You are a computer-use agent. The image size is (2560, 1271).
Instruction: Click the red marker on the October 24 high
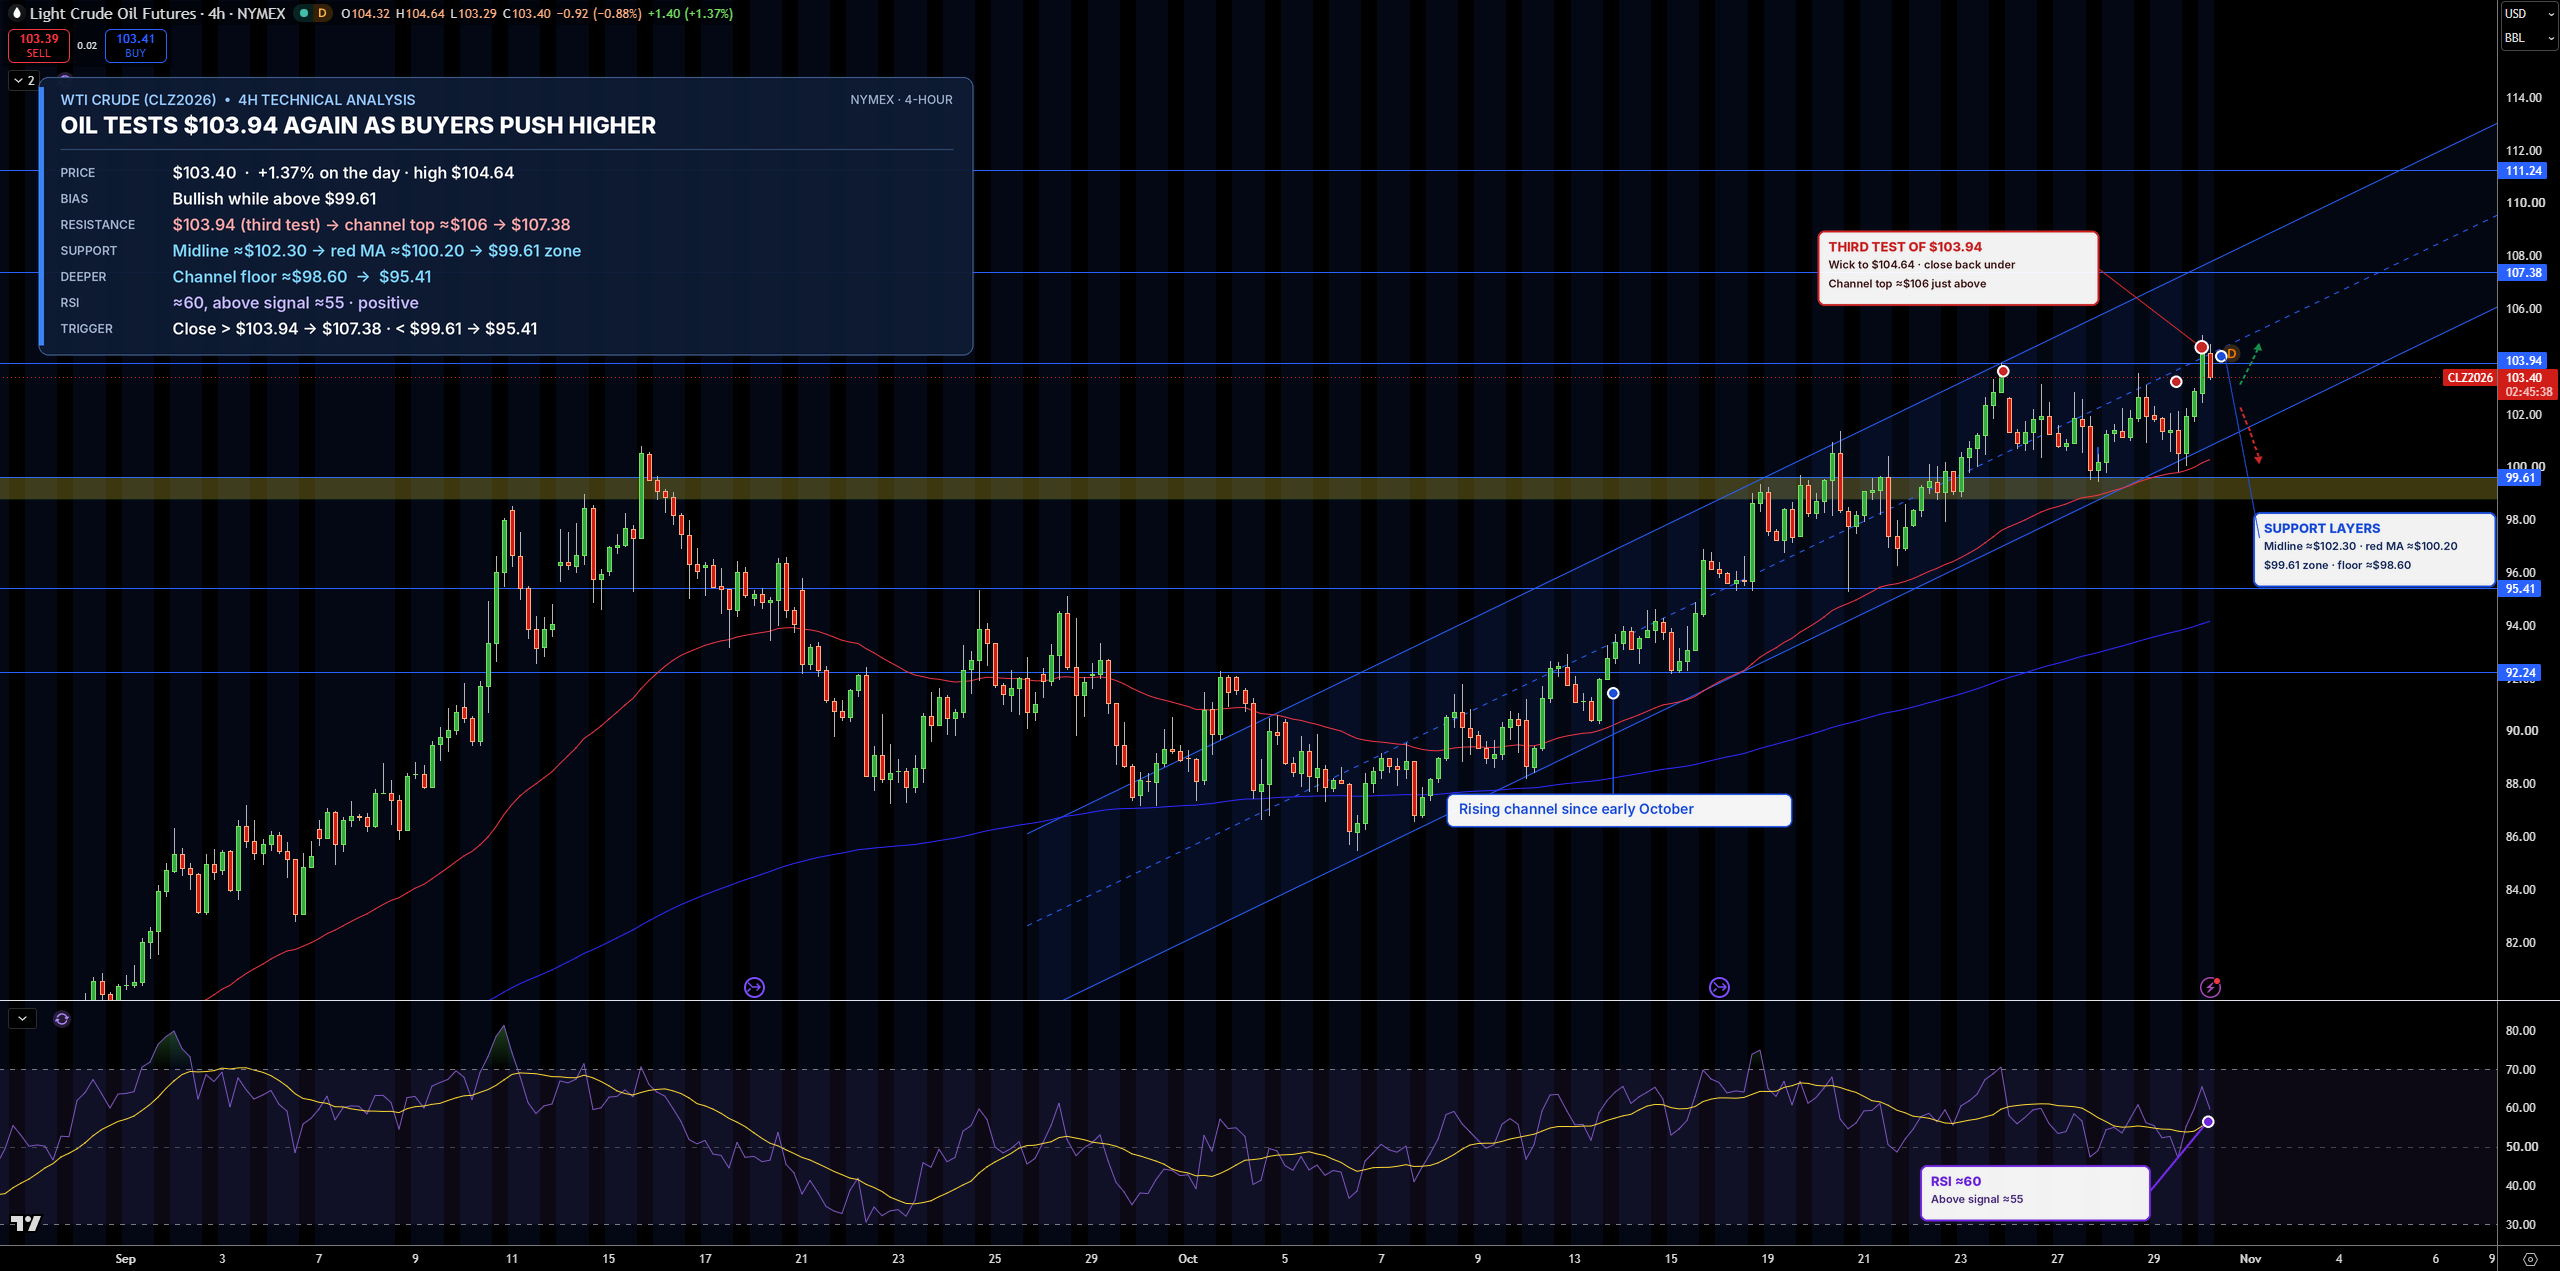[2002, 371]
